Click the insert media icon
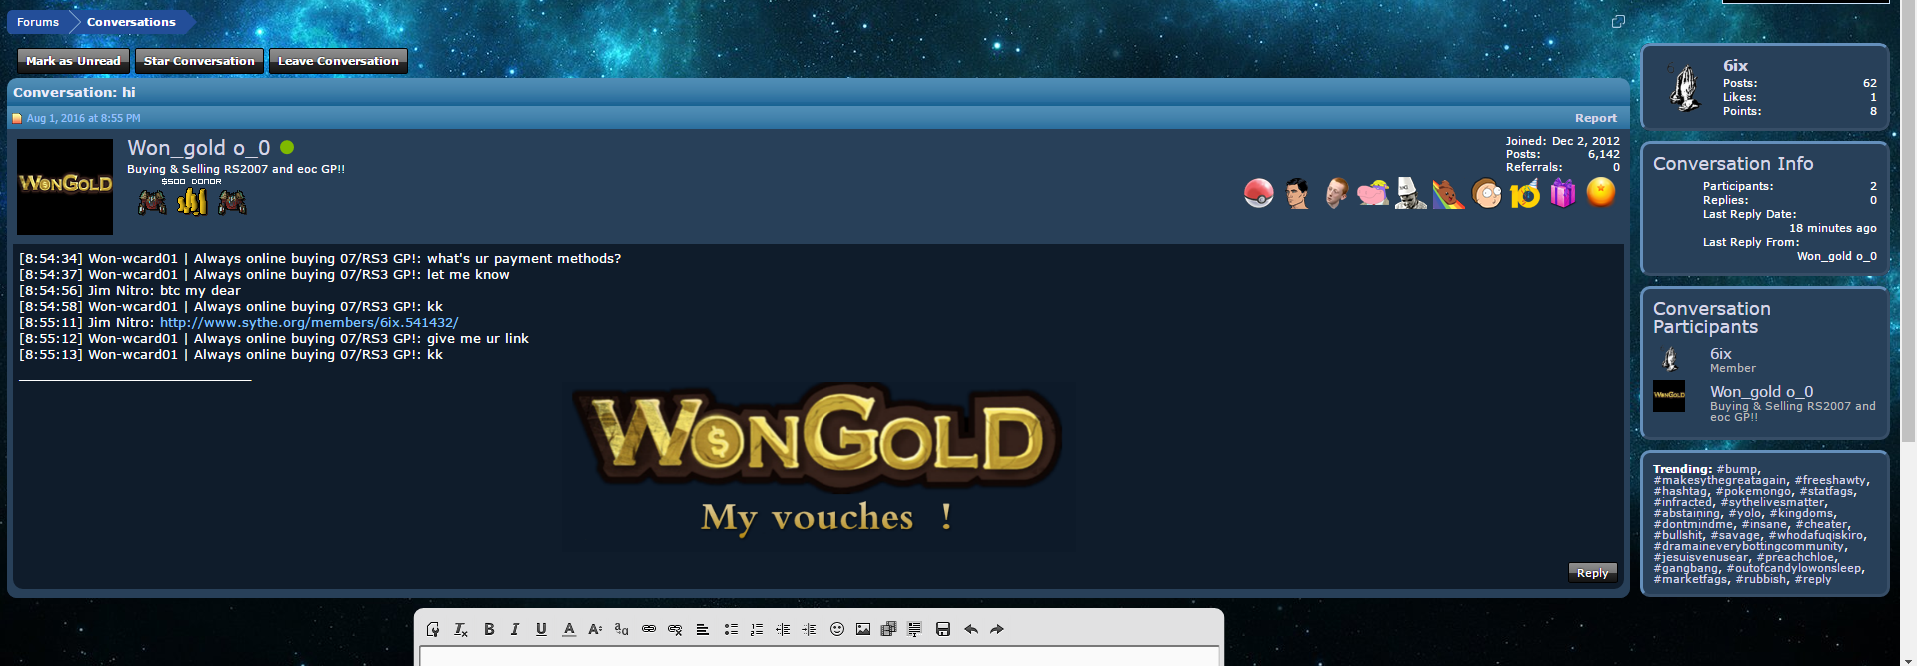 tap(888, 629)
